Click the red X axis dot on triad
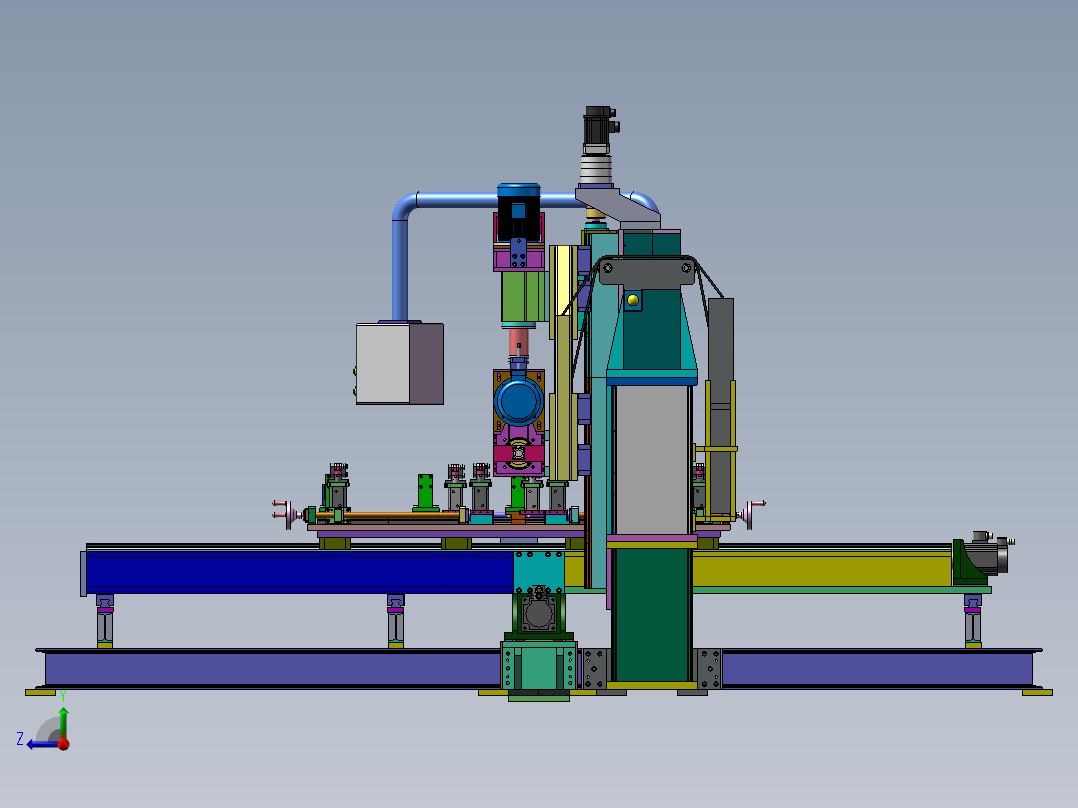The image size is (1078, 808). coord(63,744)
